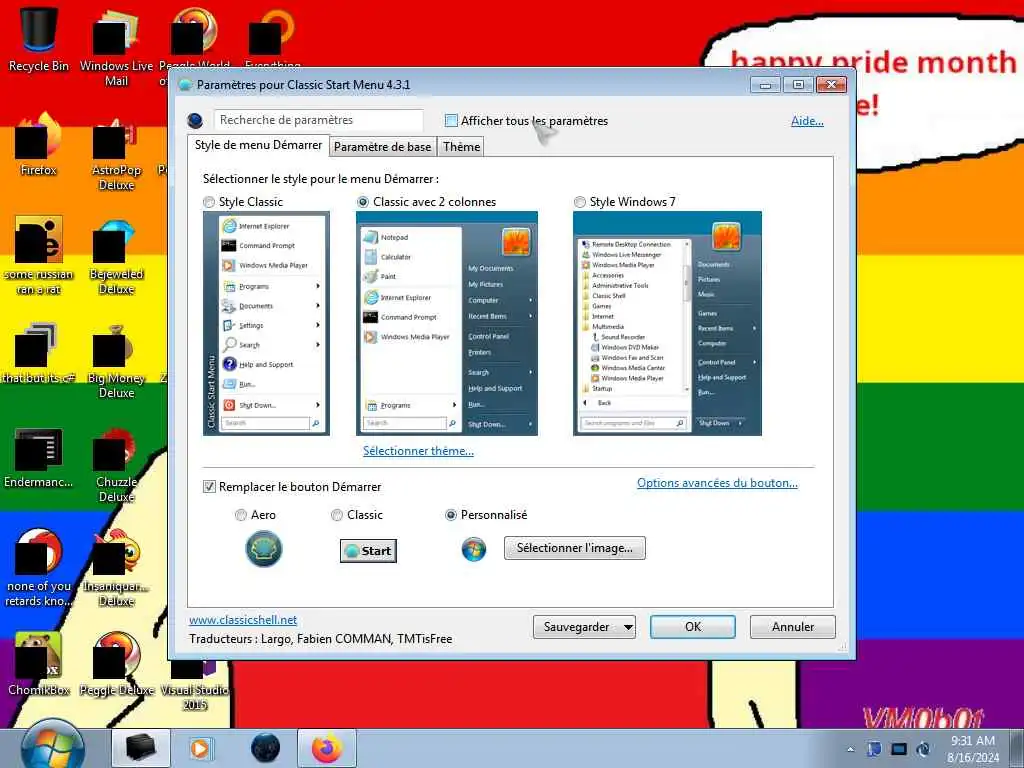Screen dimensions: 1024x768
Task: Visit the www.classicshell.net link
Action: 243,620
